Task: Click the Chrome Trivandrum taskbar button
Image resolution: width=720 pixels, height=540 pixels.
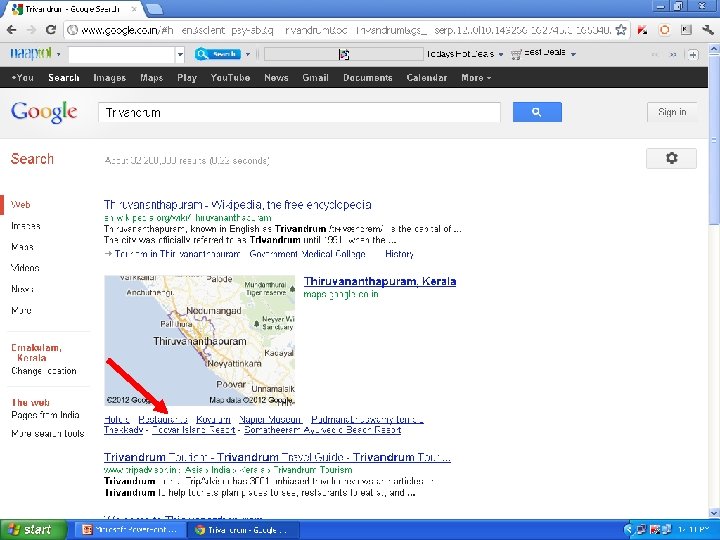Action: [x=243, y=530]
